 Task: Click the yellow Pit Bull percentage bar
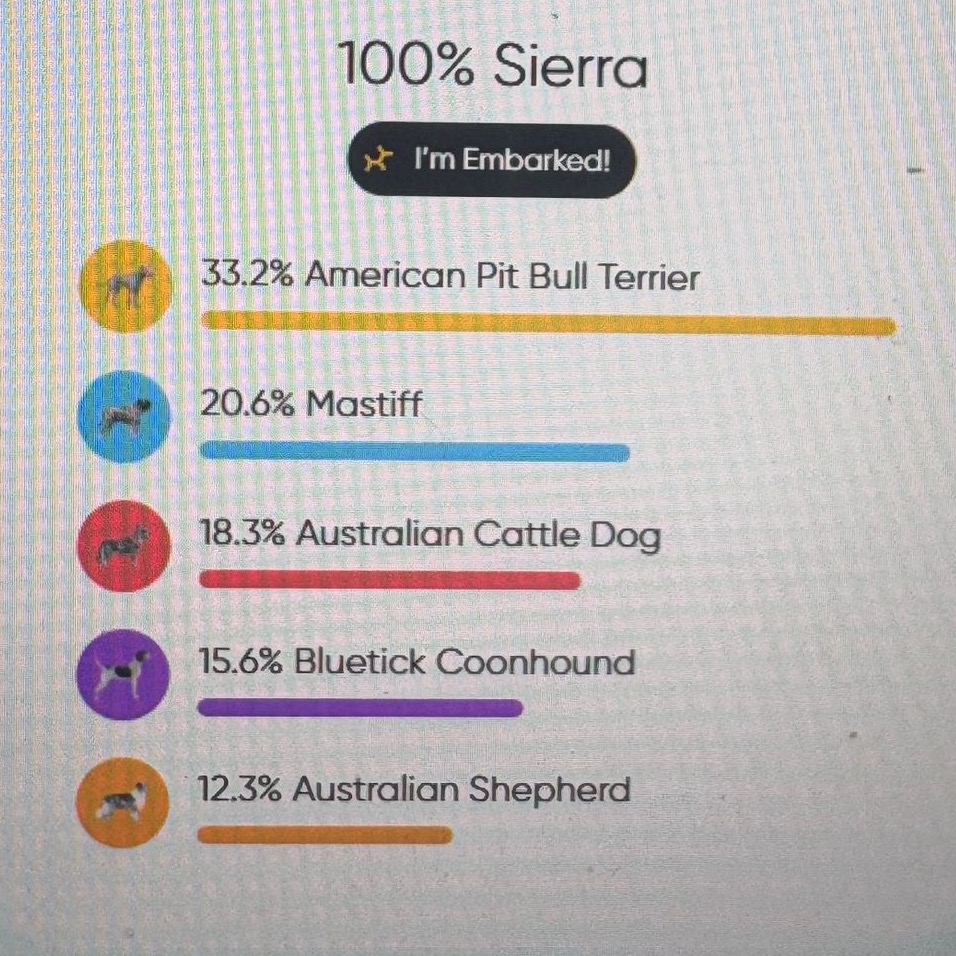(x=548, y=324)
